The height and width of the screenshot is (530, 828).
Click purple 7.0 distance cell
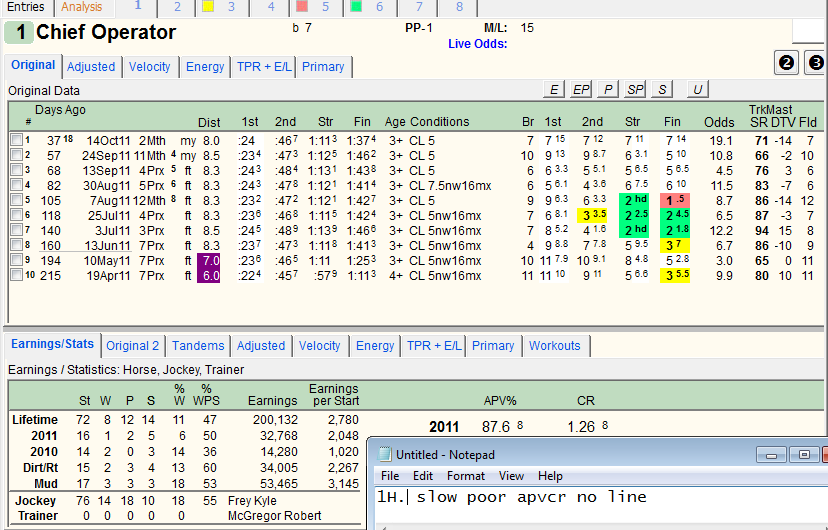[x=209, y=261]
